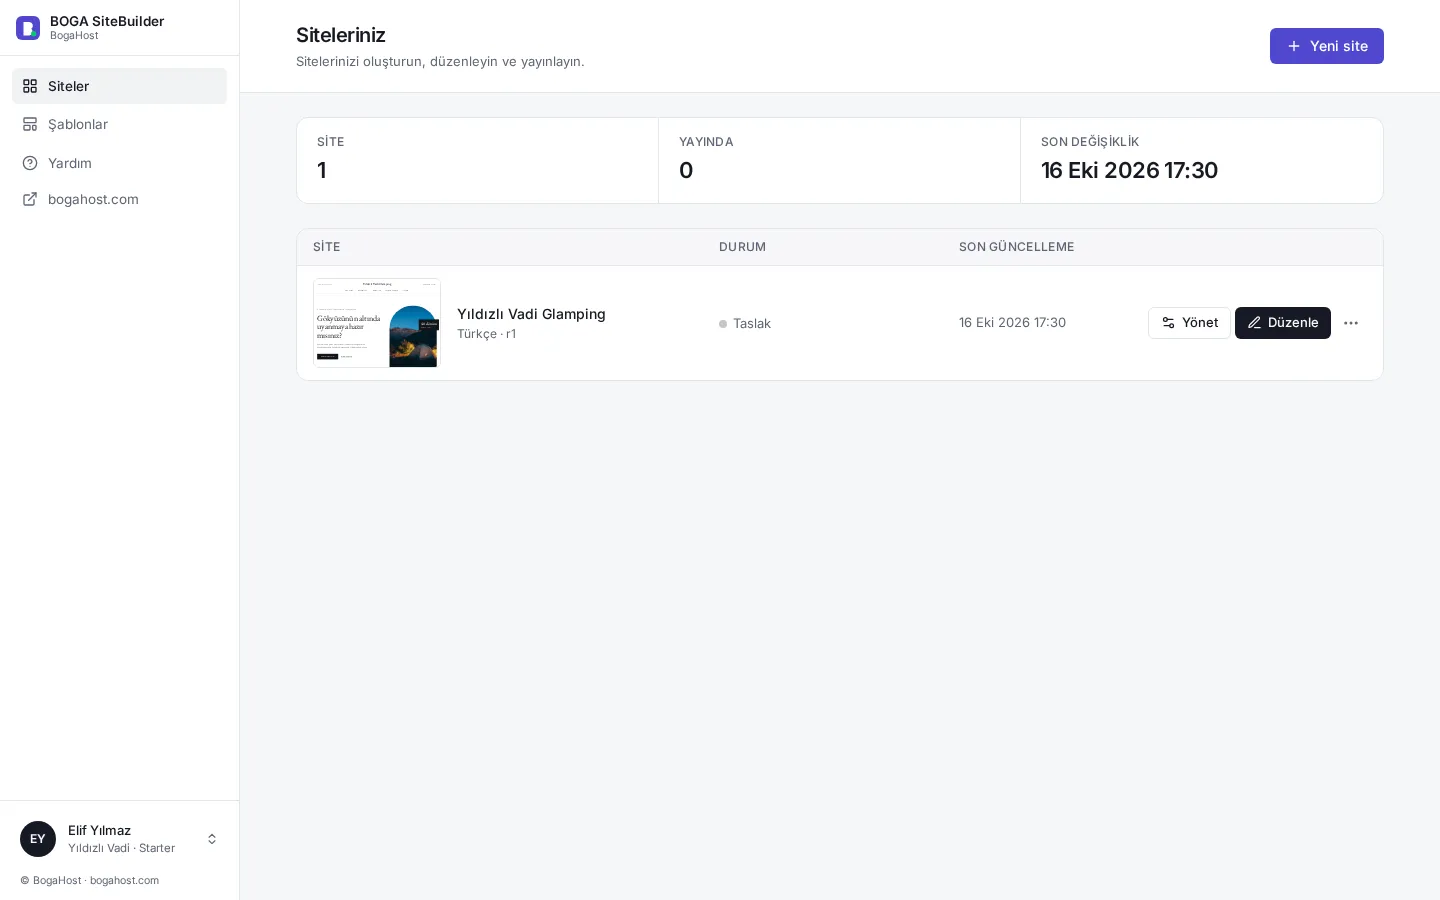
Task: Click the Yönet button
Action: click(1189, 323)
